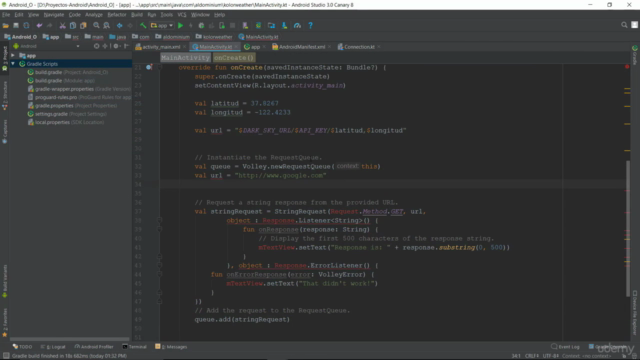Click the java breadcrumb folder
640x360 pixels.
(118, 37)
